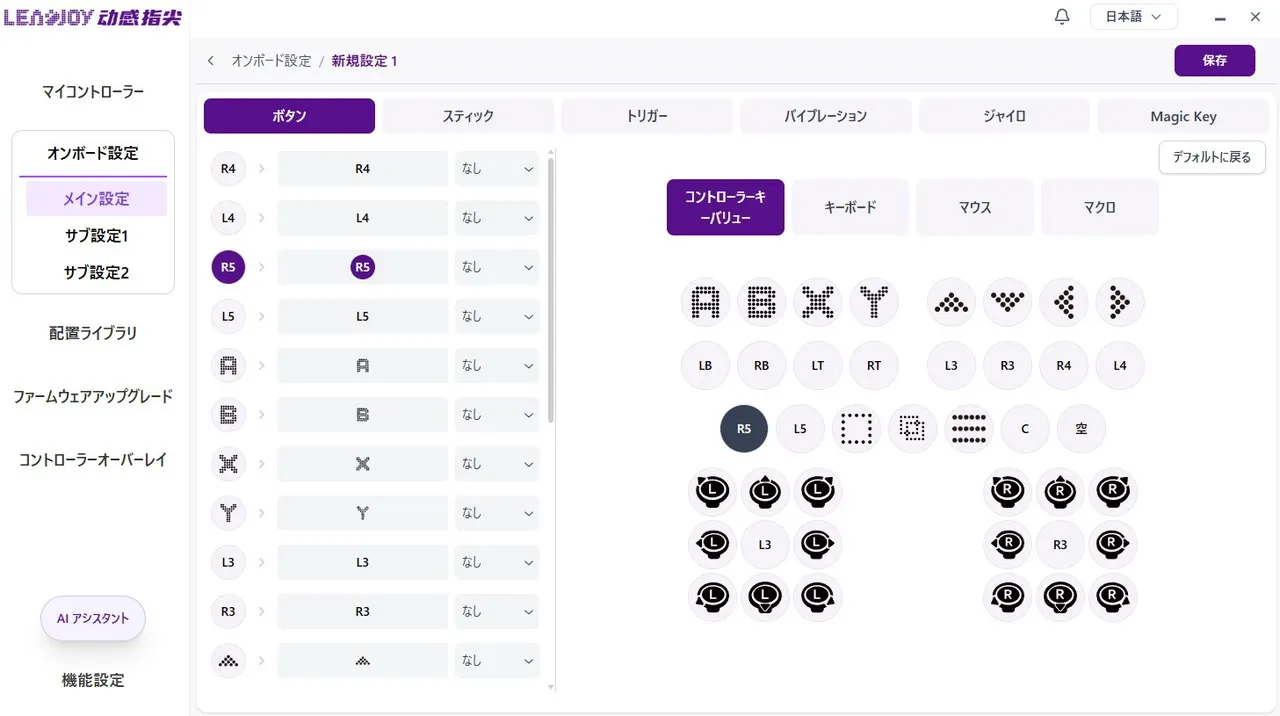Image resolution: width=1280 pixels, height=716 pixels.
Task: Open the Magic Key tab
Action: pos(1183,116)
